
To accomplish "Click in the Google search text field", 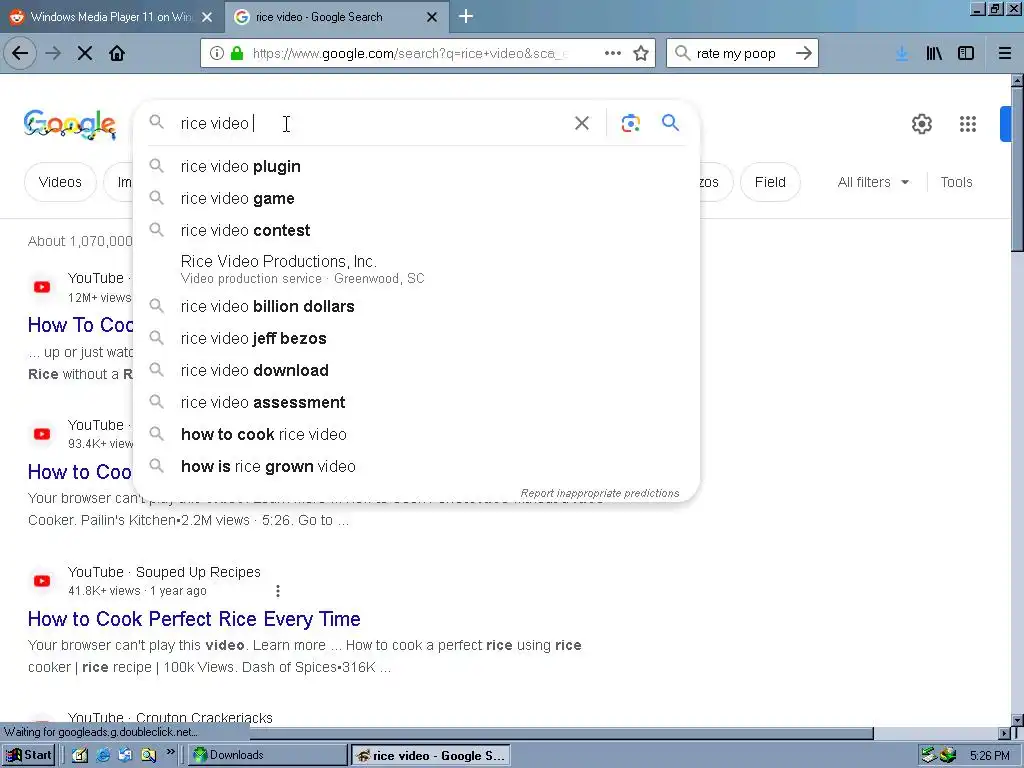I will (372, 123).
